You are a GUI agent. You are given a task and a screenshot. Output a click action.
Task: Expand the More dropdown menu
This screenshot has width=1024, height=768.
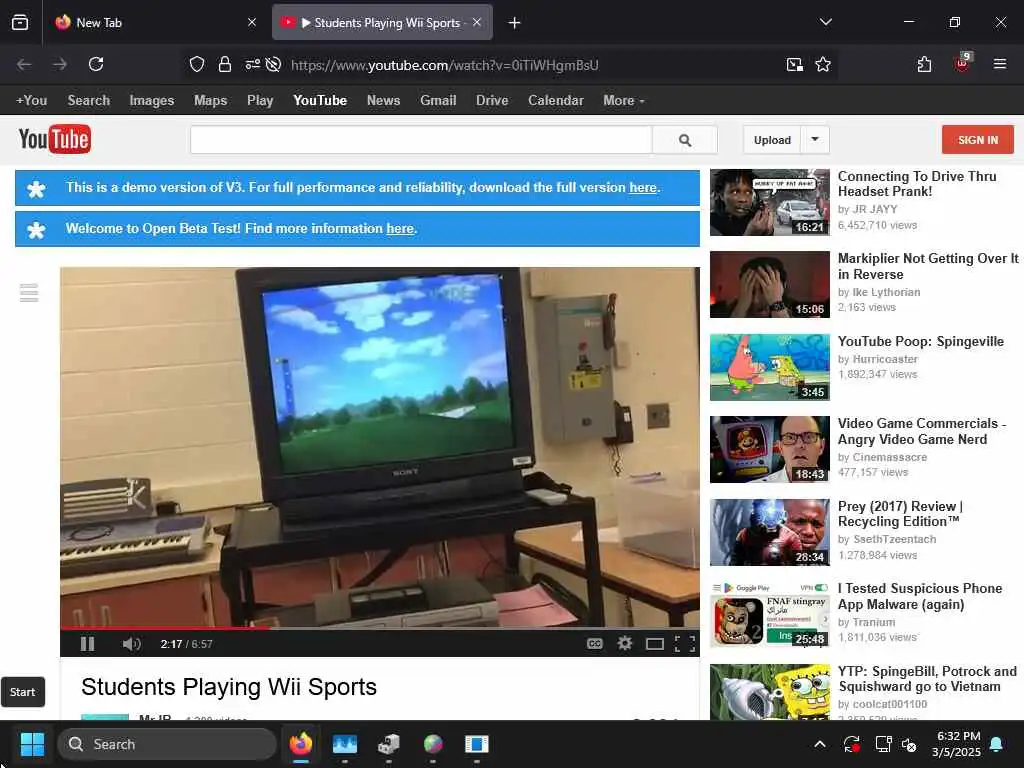coord(624,101)
